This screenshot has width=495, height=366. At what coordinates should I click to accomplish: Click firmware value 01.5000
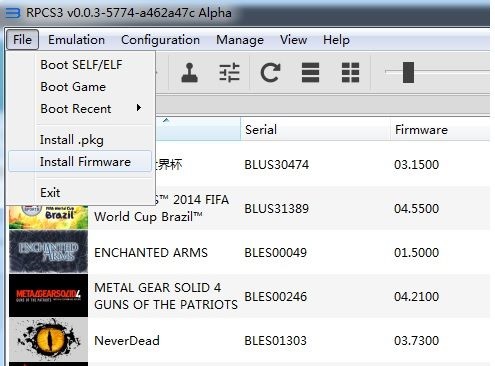[x=417, y=253]
